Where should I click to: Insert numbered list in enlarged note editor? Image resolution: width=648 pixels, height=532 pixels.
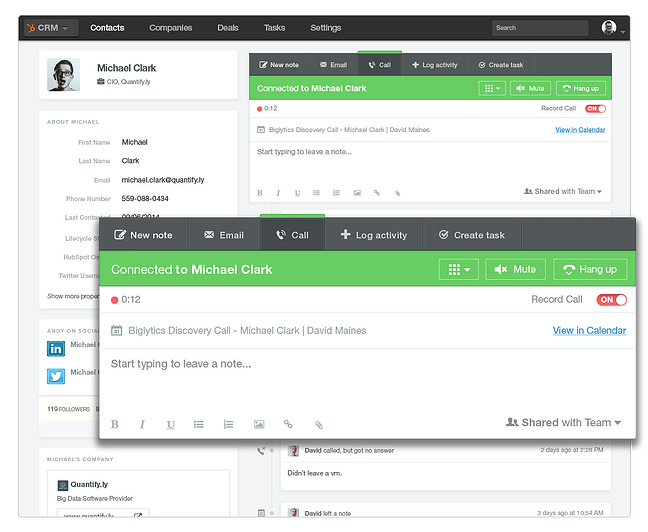click(228, 424)
